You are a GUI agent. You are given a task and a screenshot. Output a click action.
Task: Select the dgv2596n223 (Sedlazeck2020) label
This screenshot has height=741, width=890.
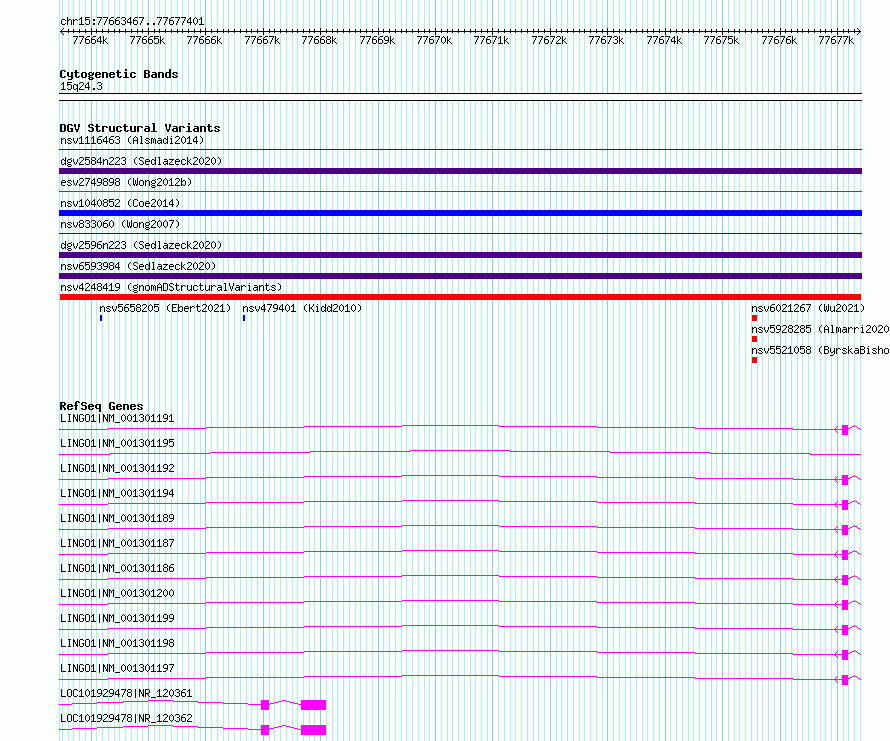(141, 245)
